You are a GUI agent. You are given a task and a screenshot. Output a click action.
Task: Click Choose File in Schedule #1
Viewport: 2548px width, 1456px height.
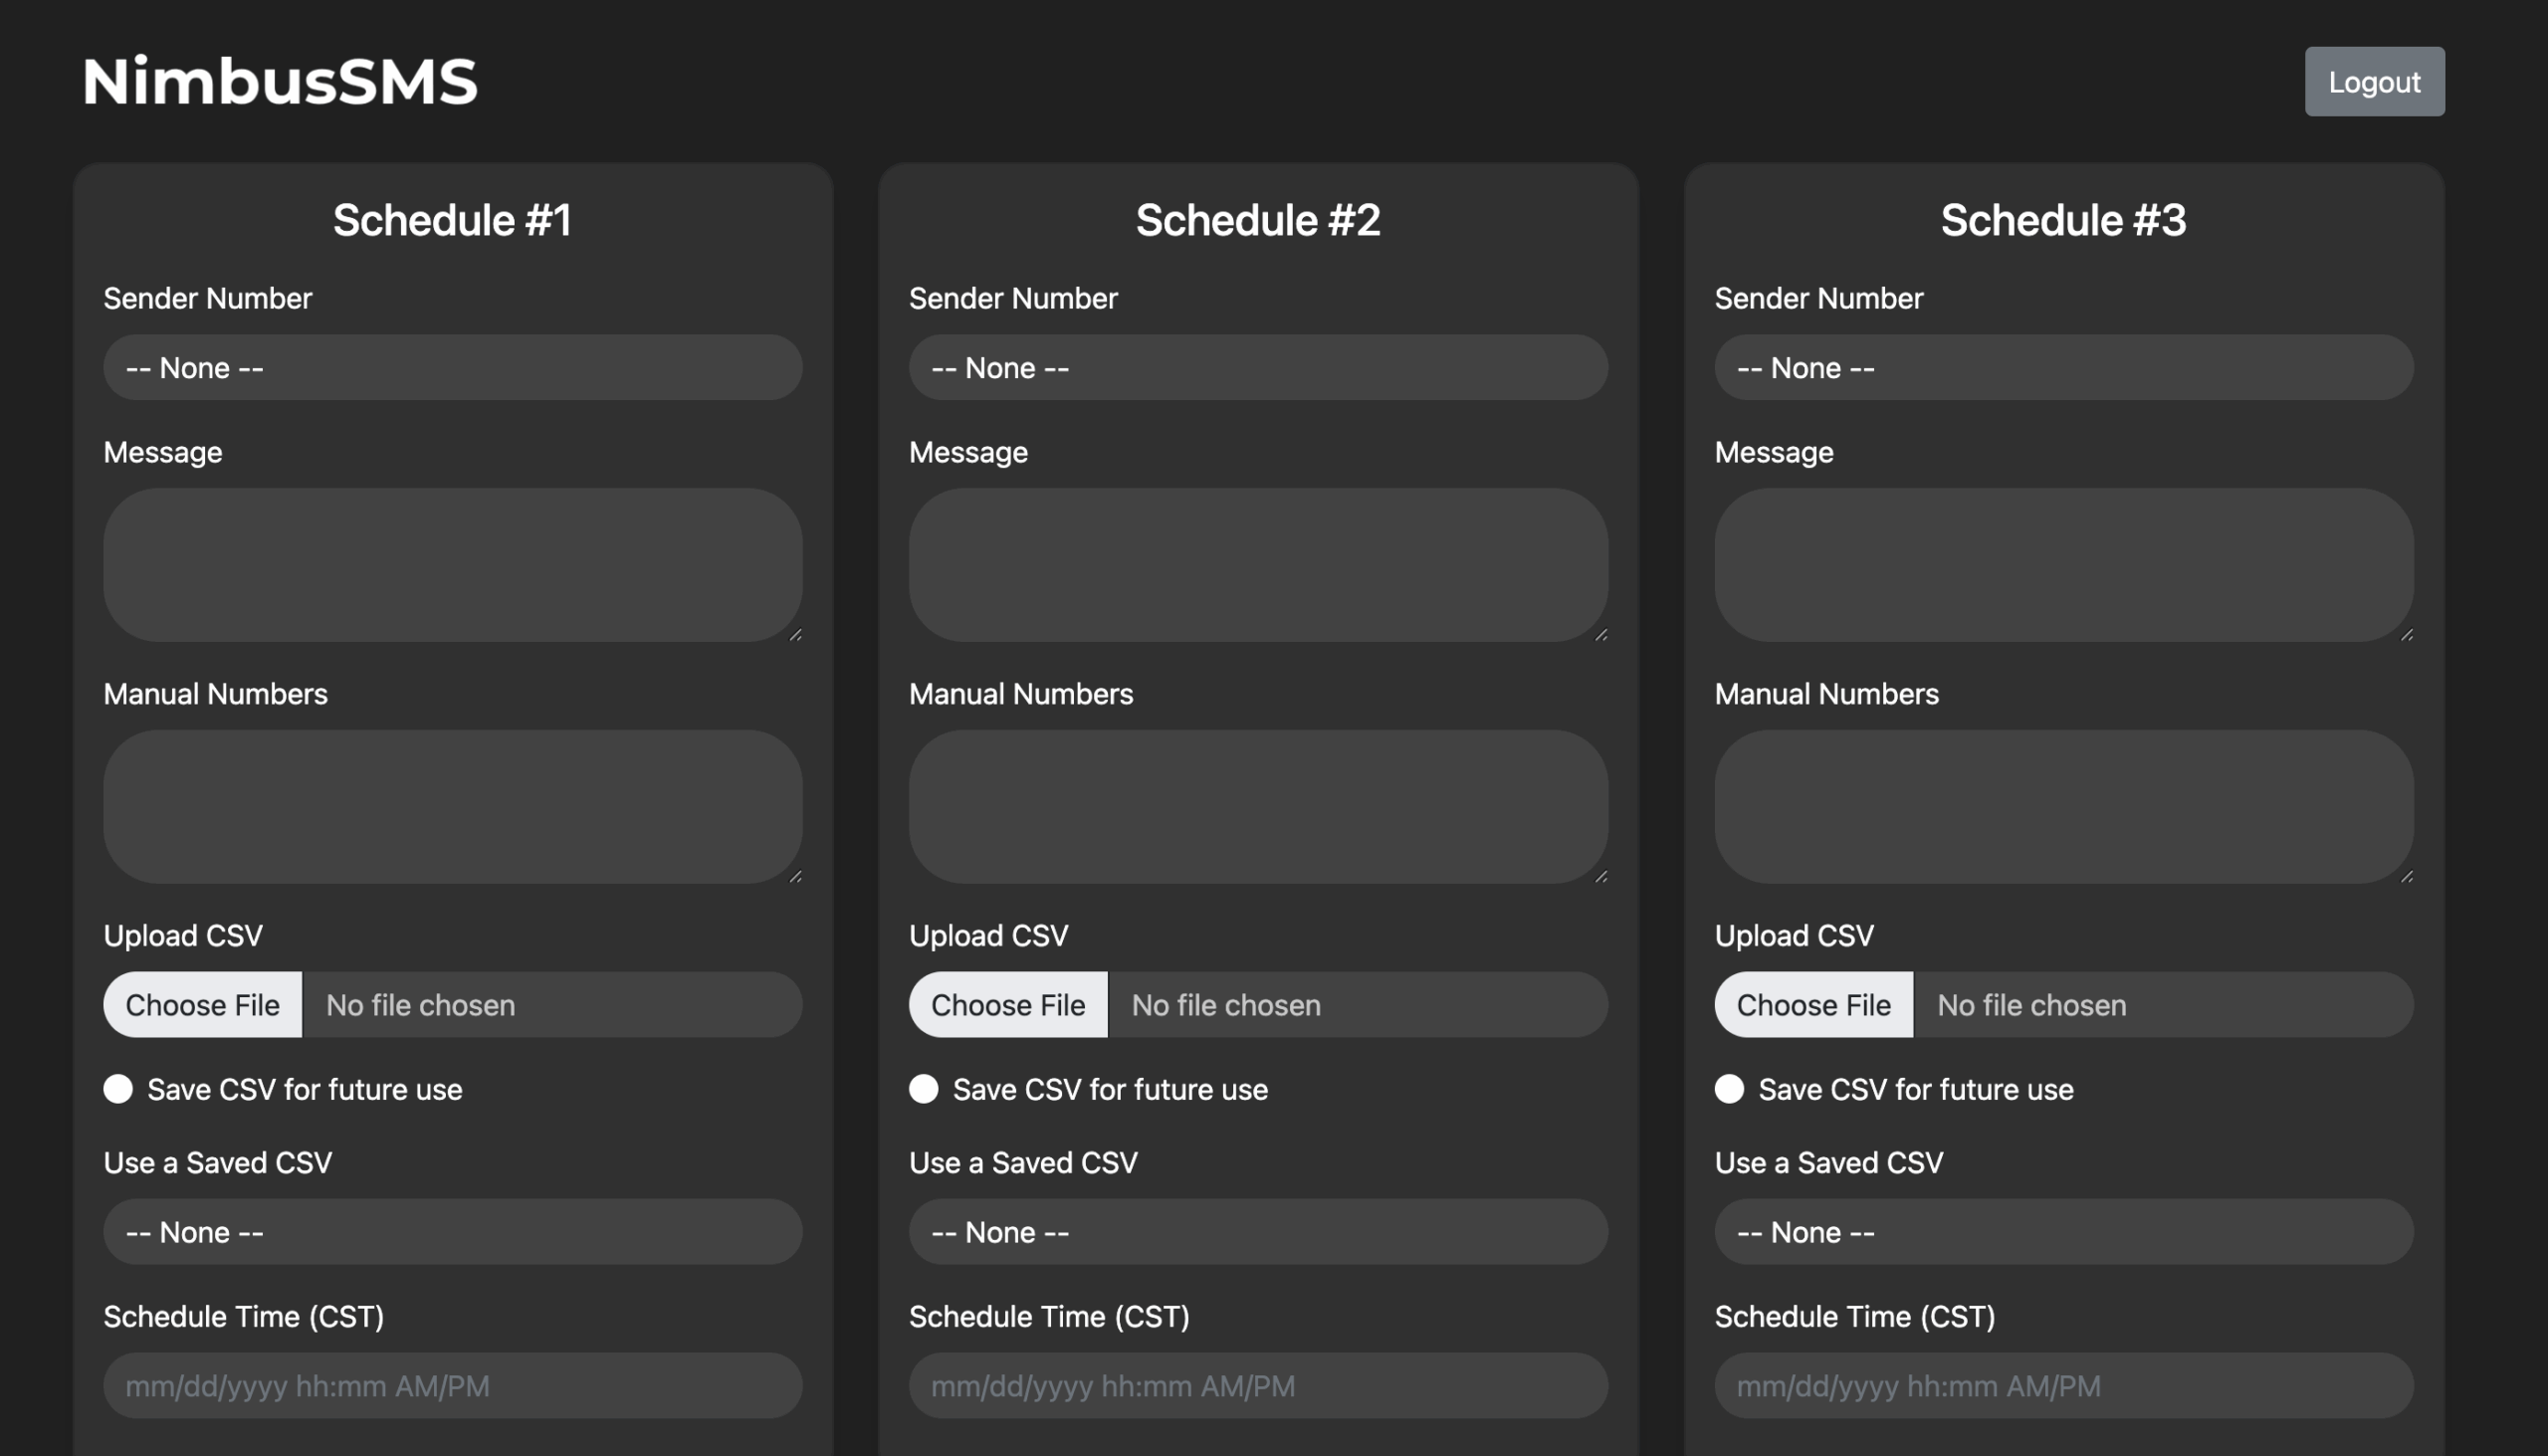(203, 1005)
